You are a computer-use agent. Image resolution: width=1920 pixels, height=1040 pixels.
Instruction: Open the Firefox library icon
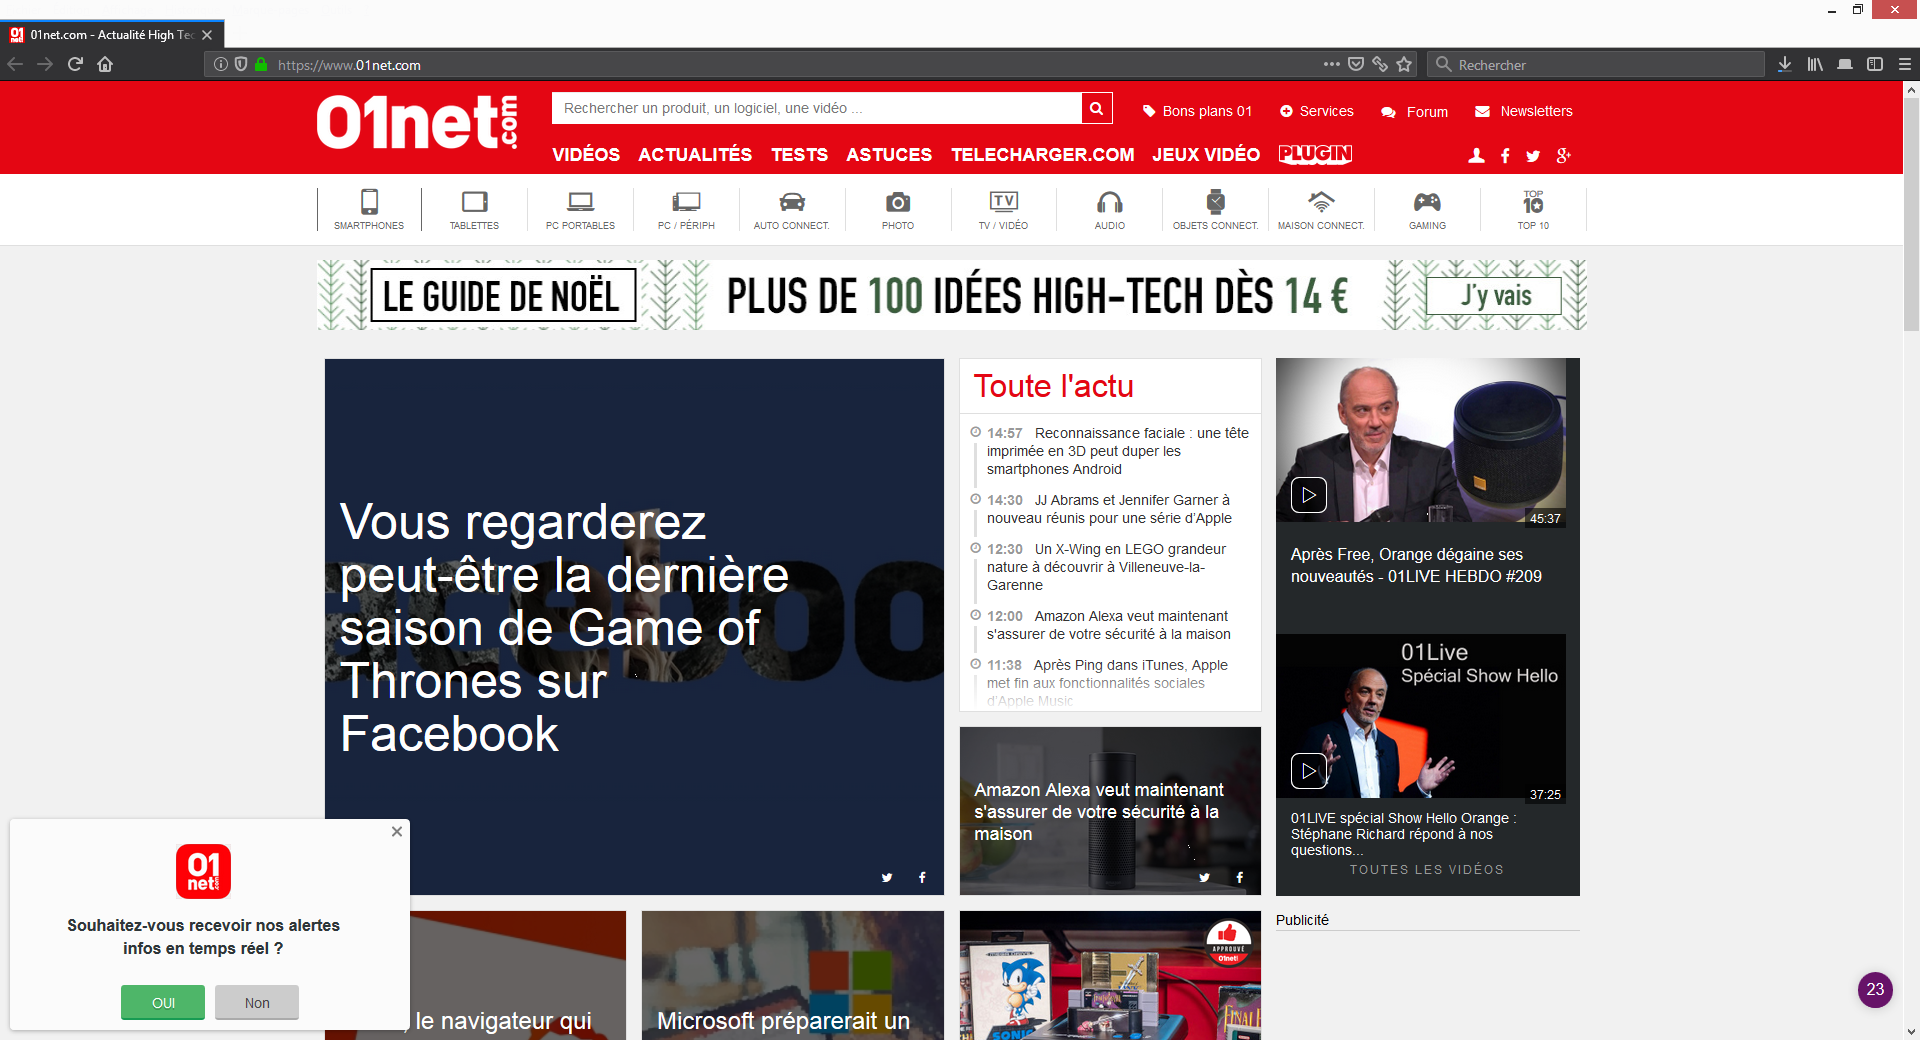tap(1815, 64)
